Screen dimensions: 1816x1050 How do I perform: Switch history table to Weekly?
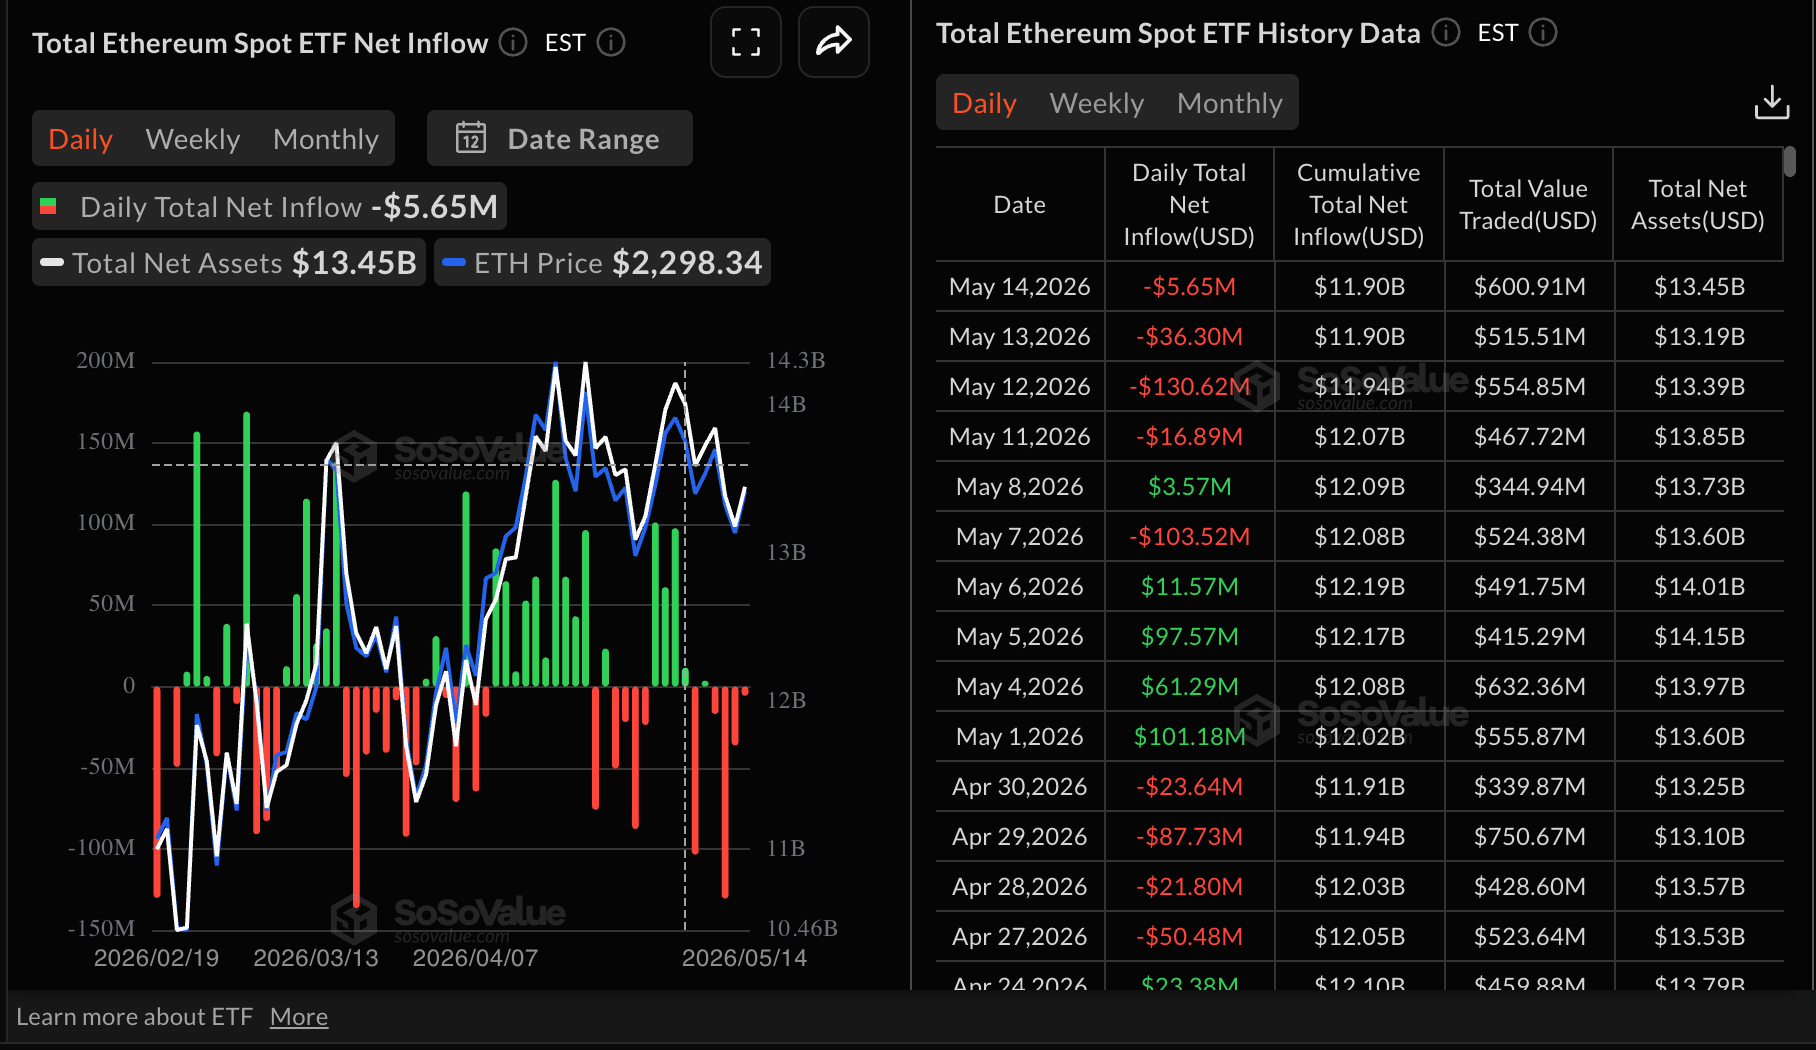(1097, 103)
